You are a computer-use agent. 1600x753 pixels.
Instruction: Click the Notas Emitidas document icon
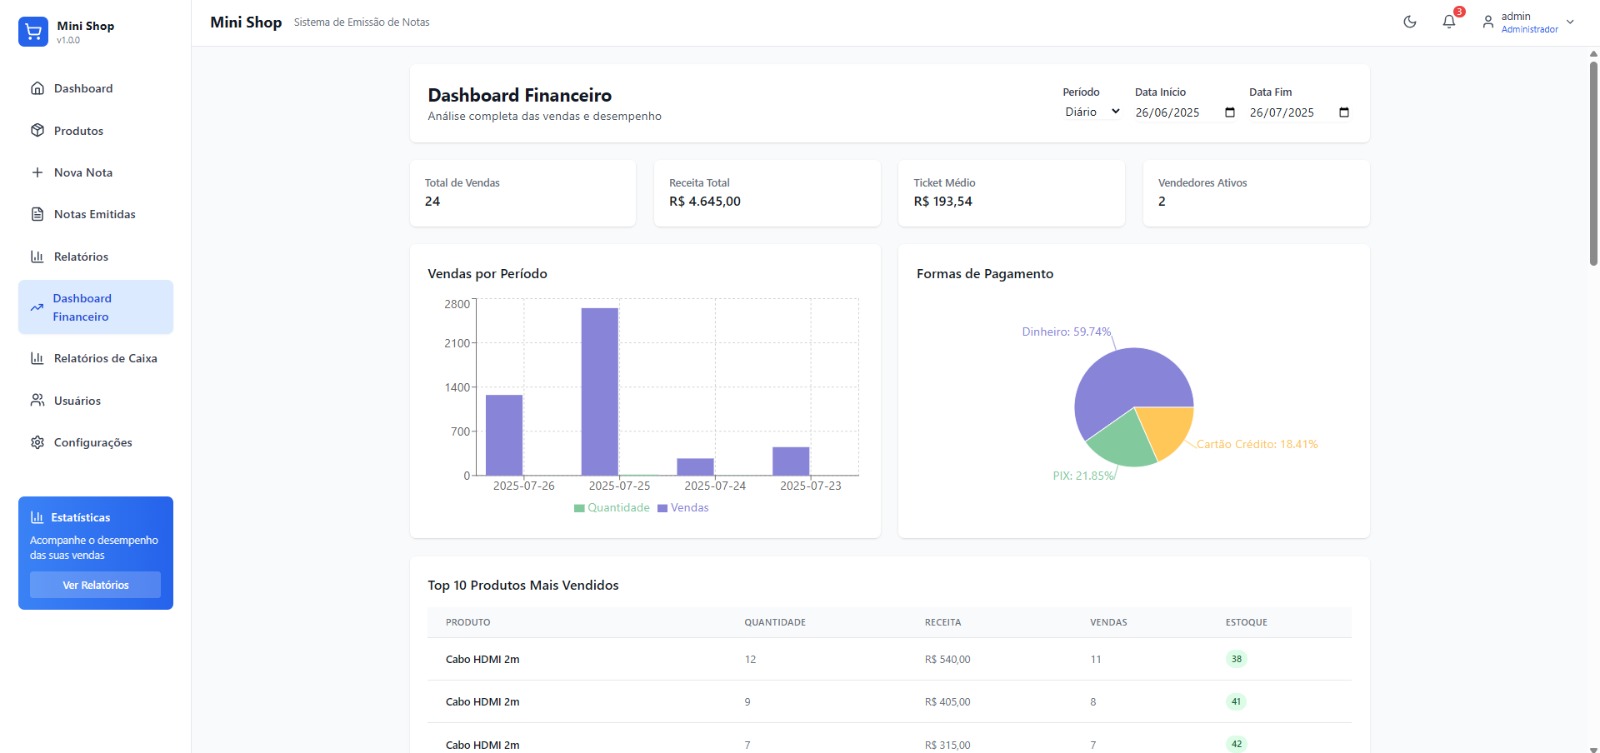(x=37, y=214)
